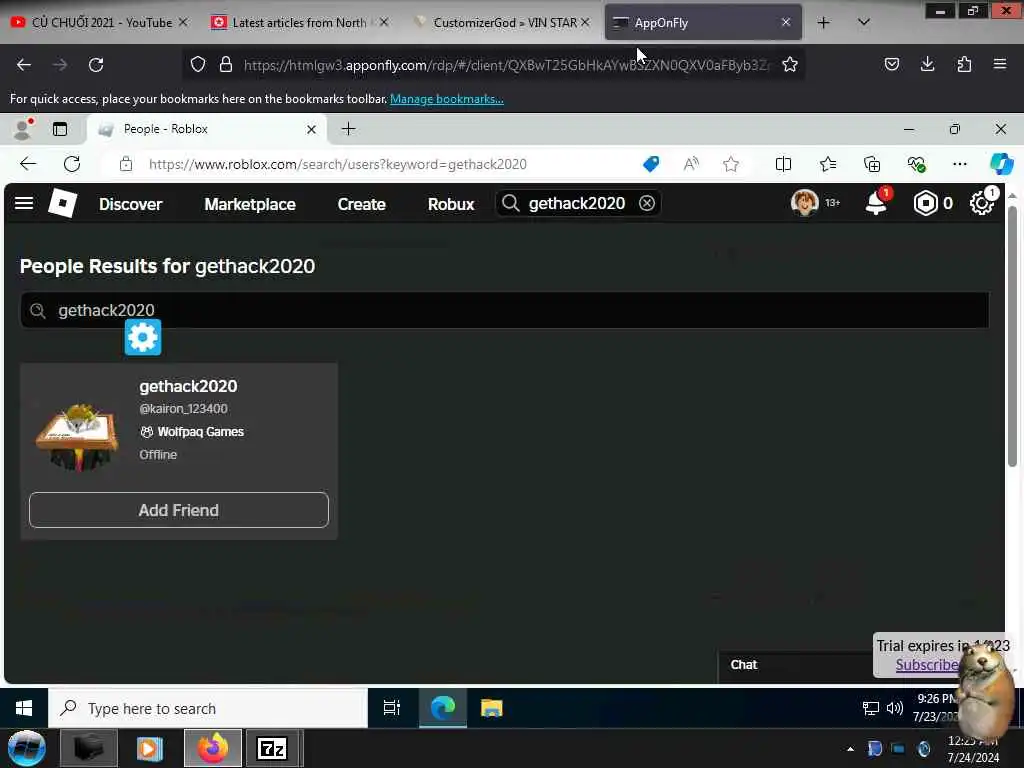Image resolution: width=1024 pixels, height=768 pixels.
Task: Open a new Edge tab
Action: tap(349, 129)
